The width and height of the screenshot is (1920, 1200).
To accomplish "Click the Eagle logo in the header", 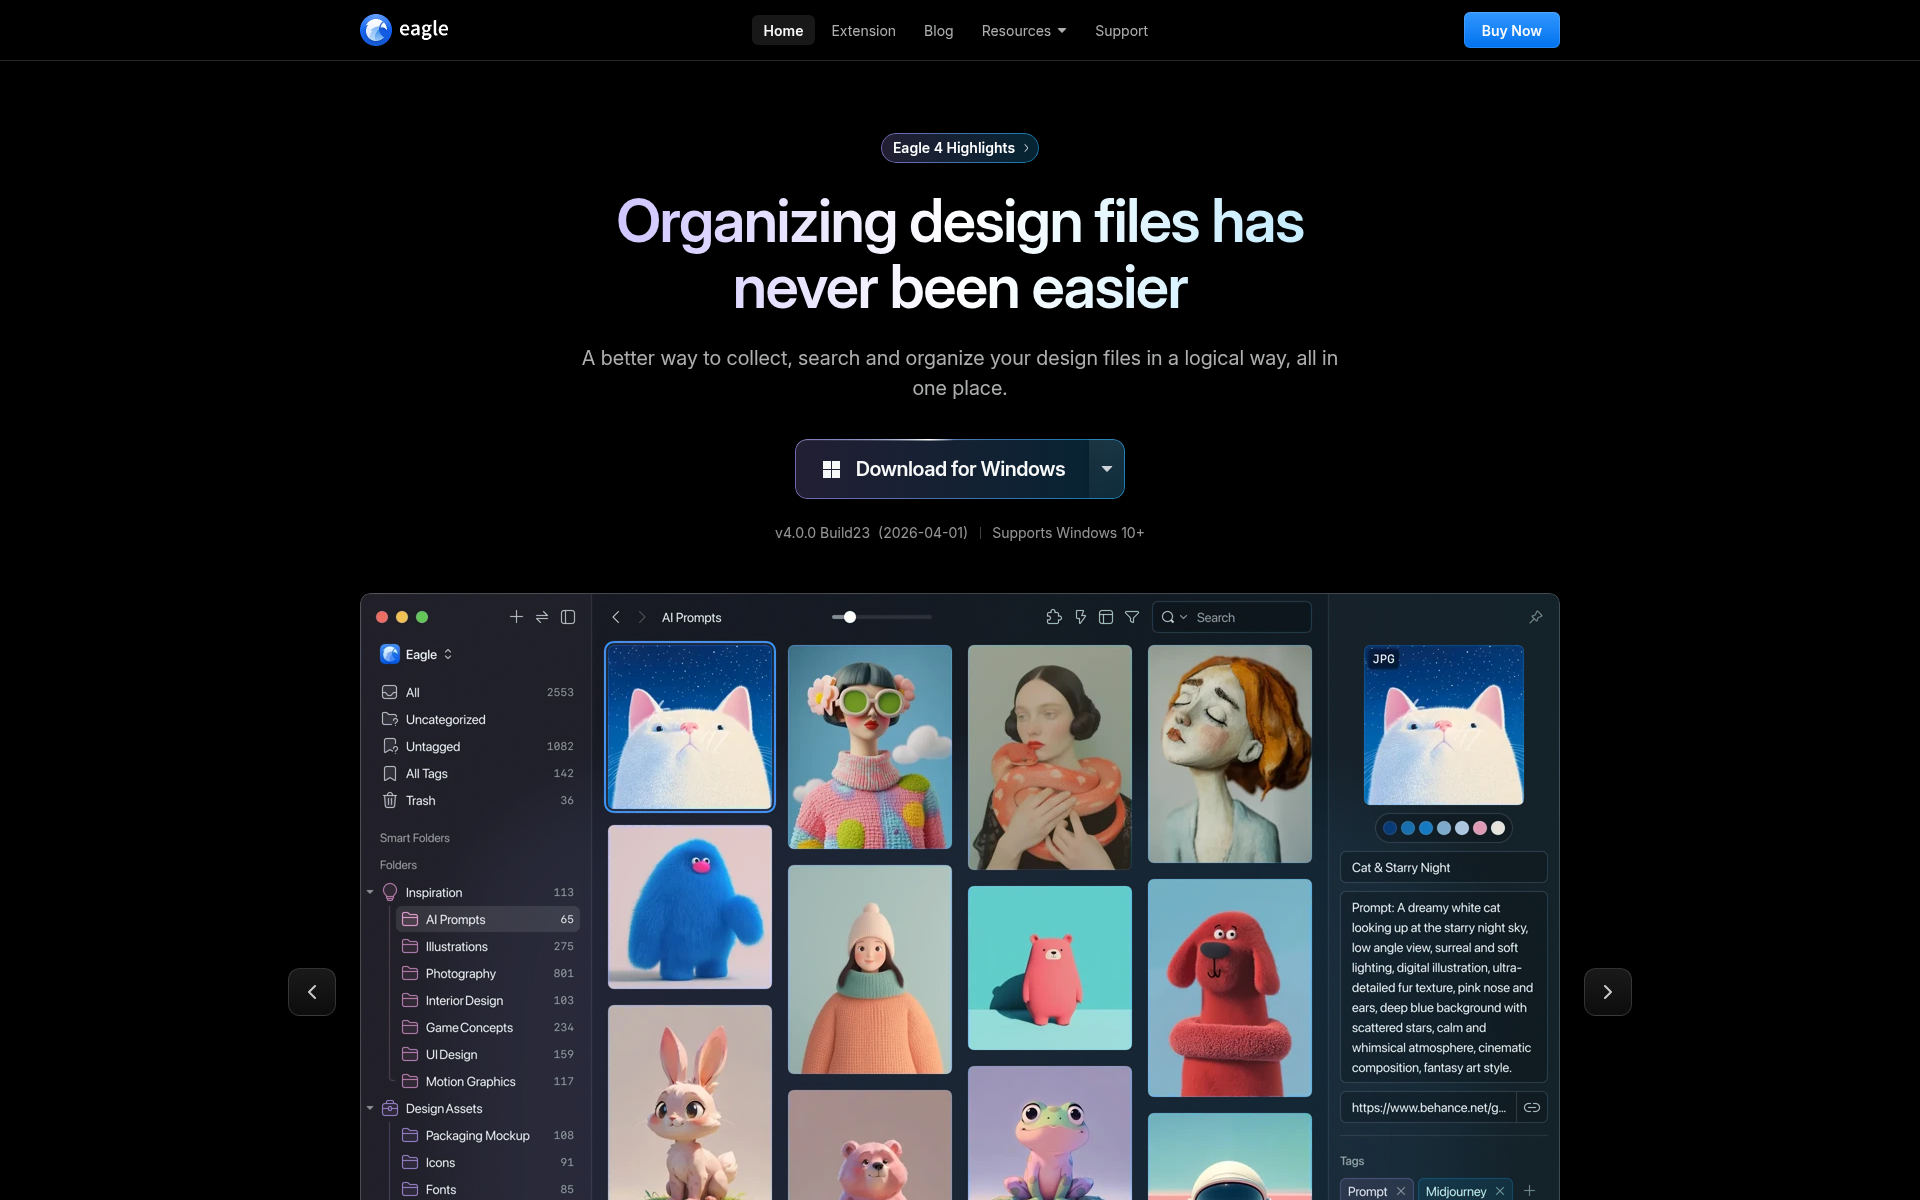I will pyautogui.click(x=404, y=30).
